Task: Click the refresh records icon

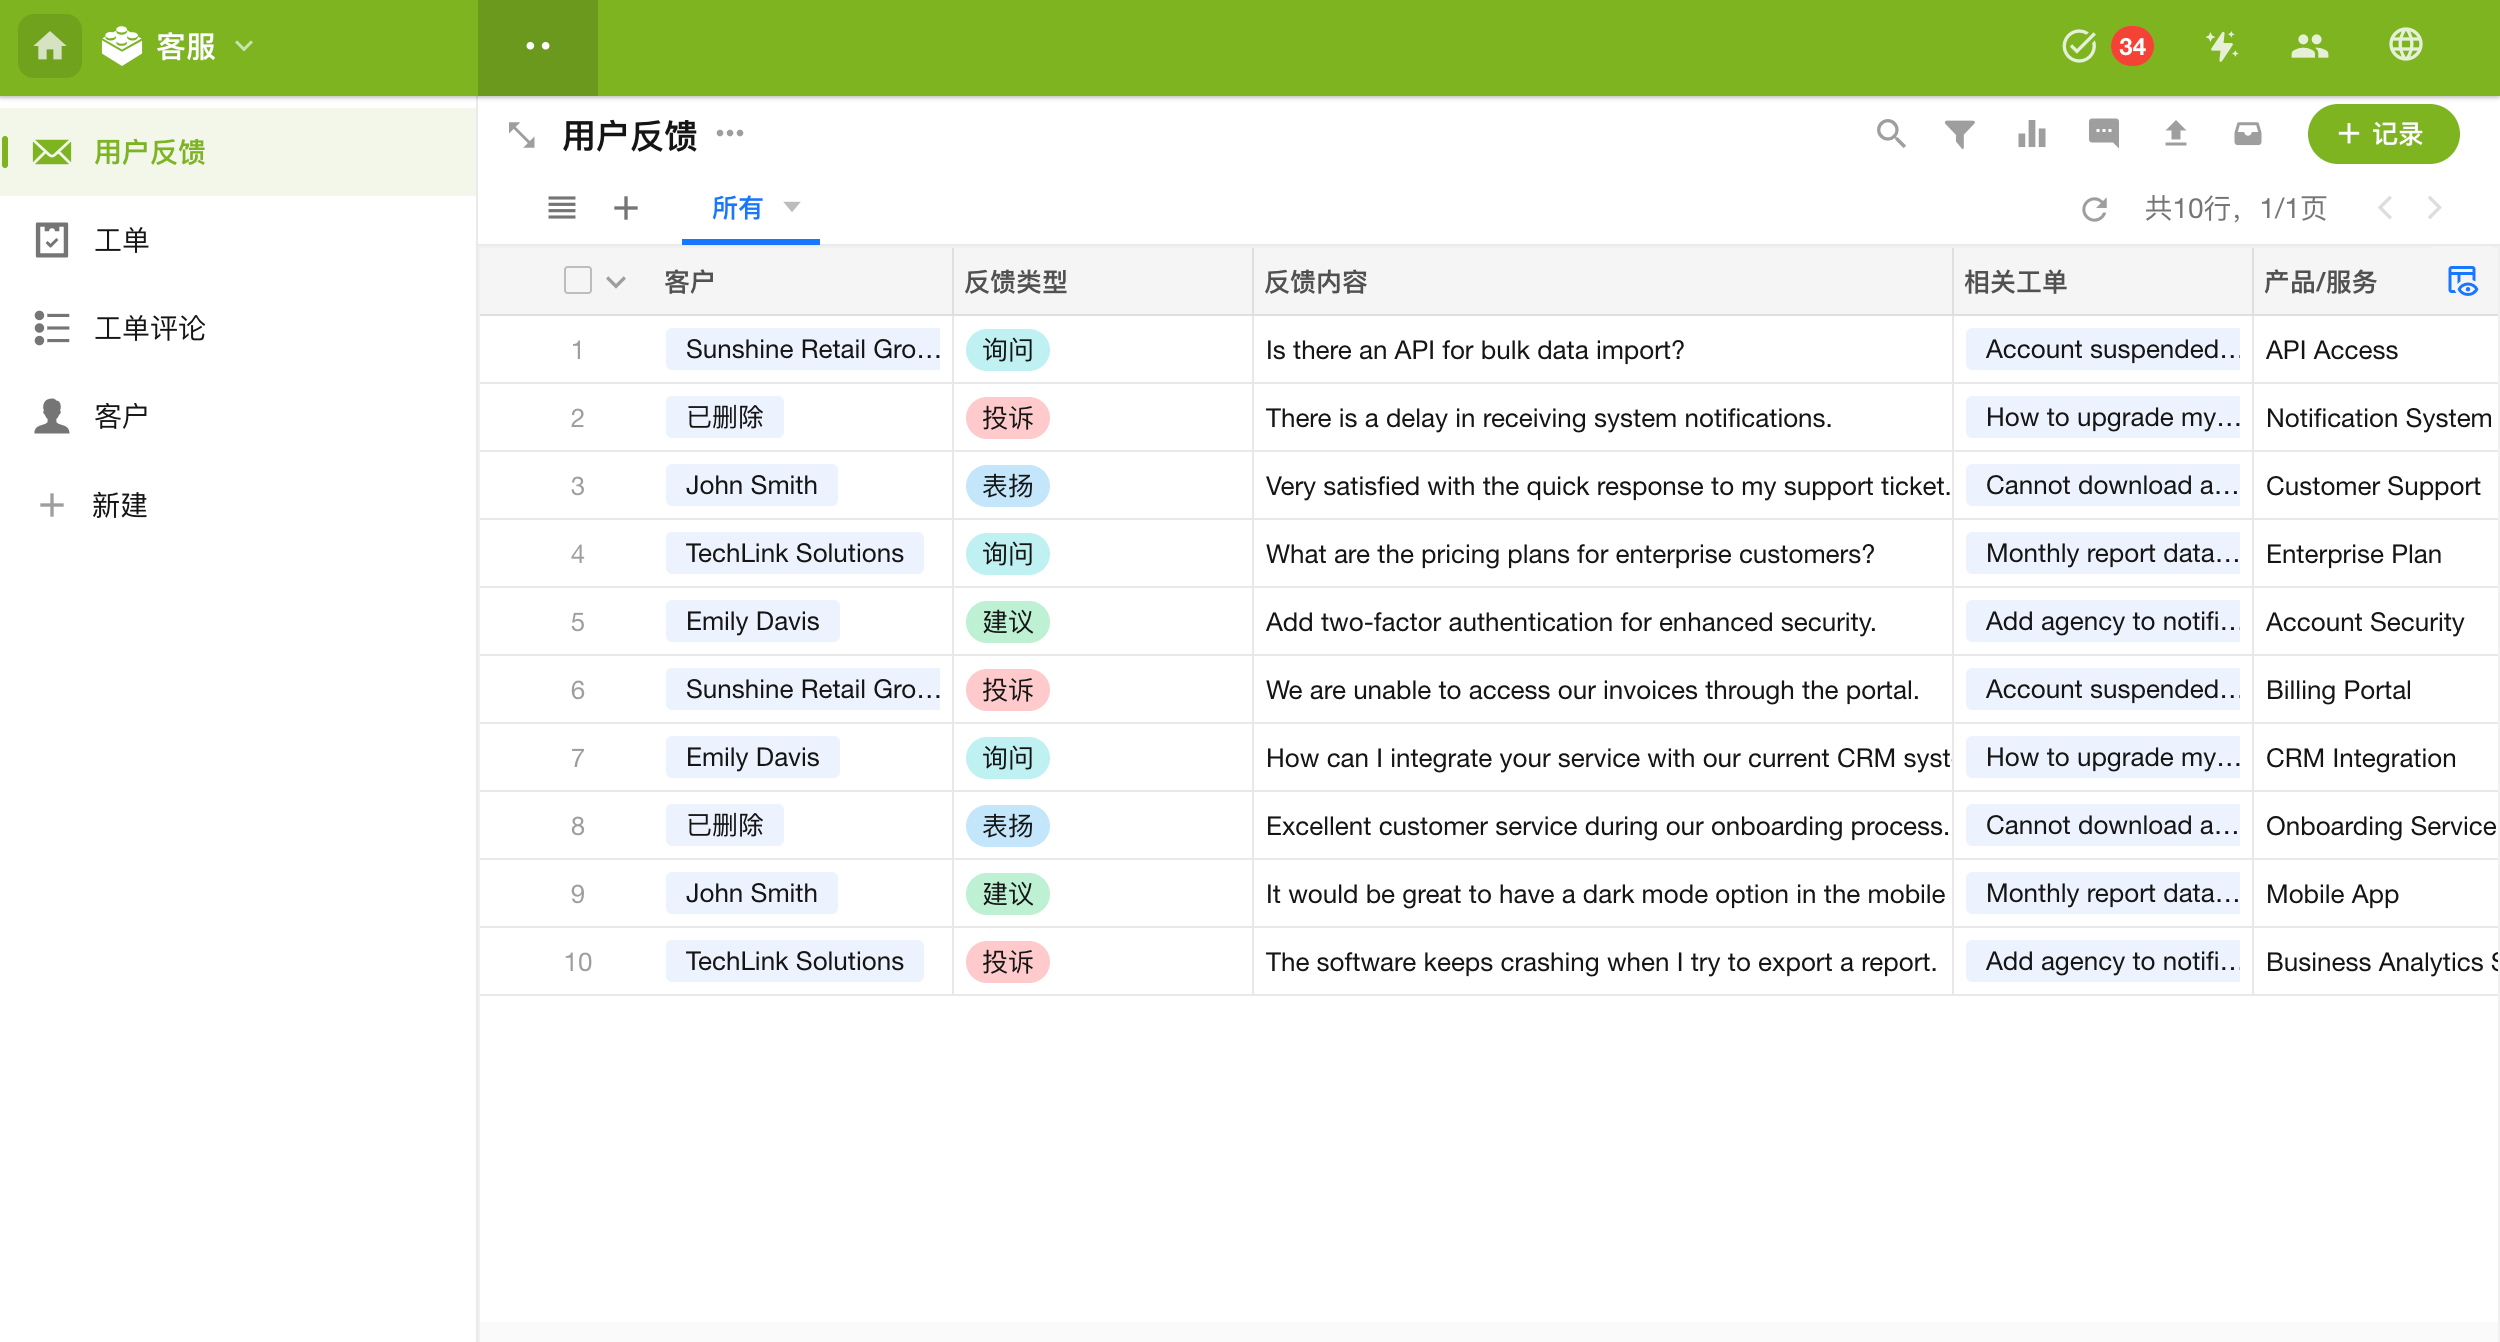Action: point(2094,209)
